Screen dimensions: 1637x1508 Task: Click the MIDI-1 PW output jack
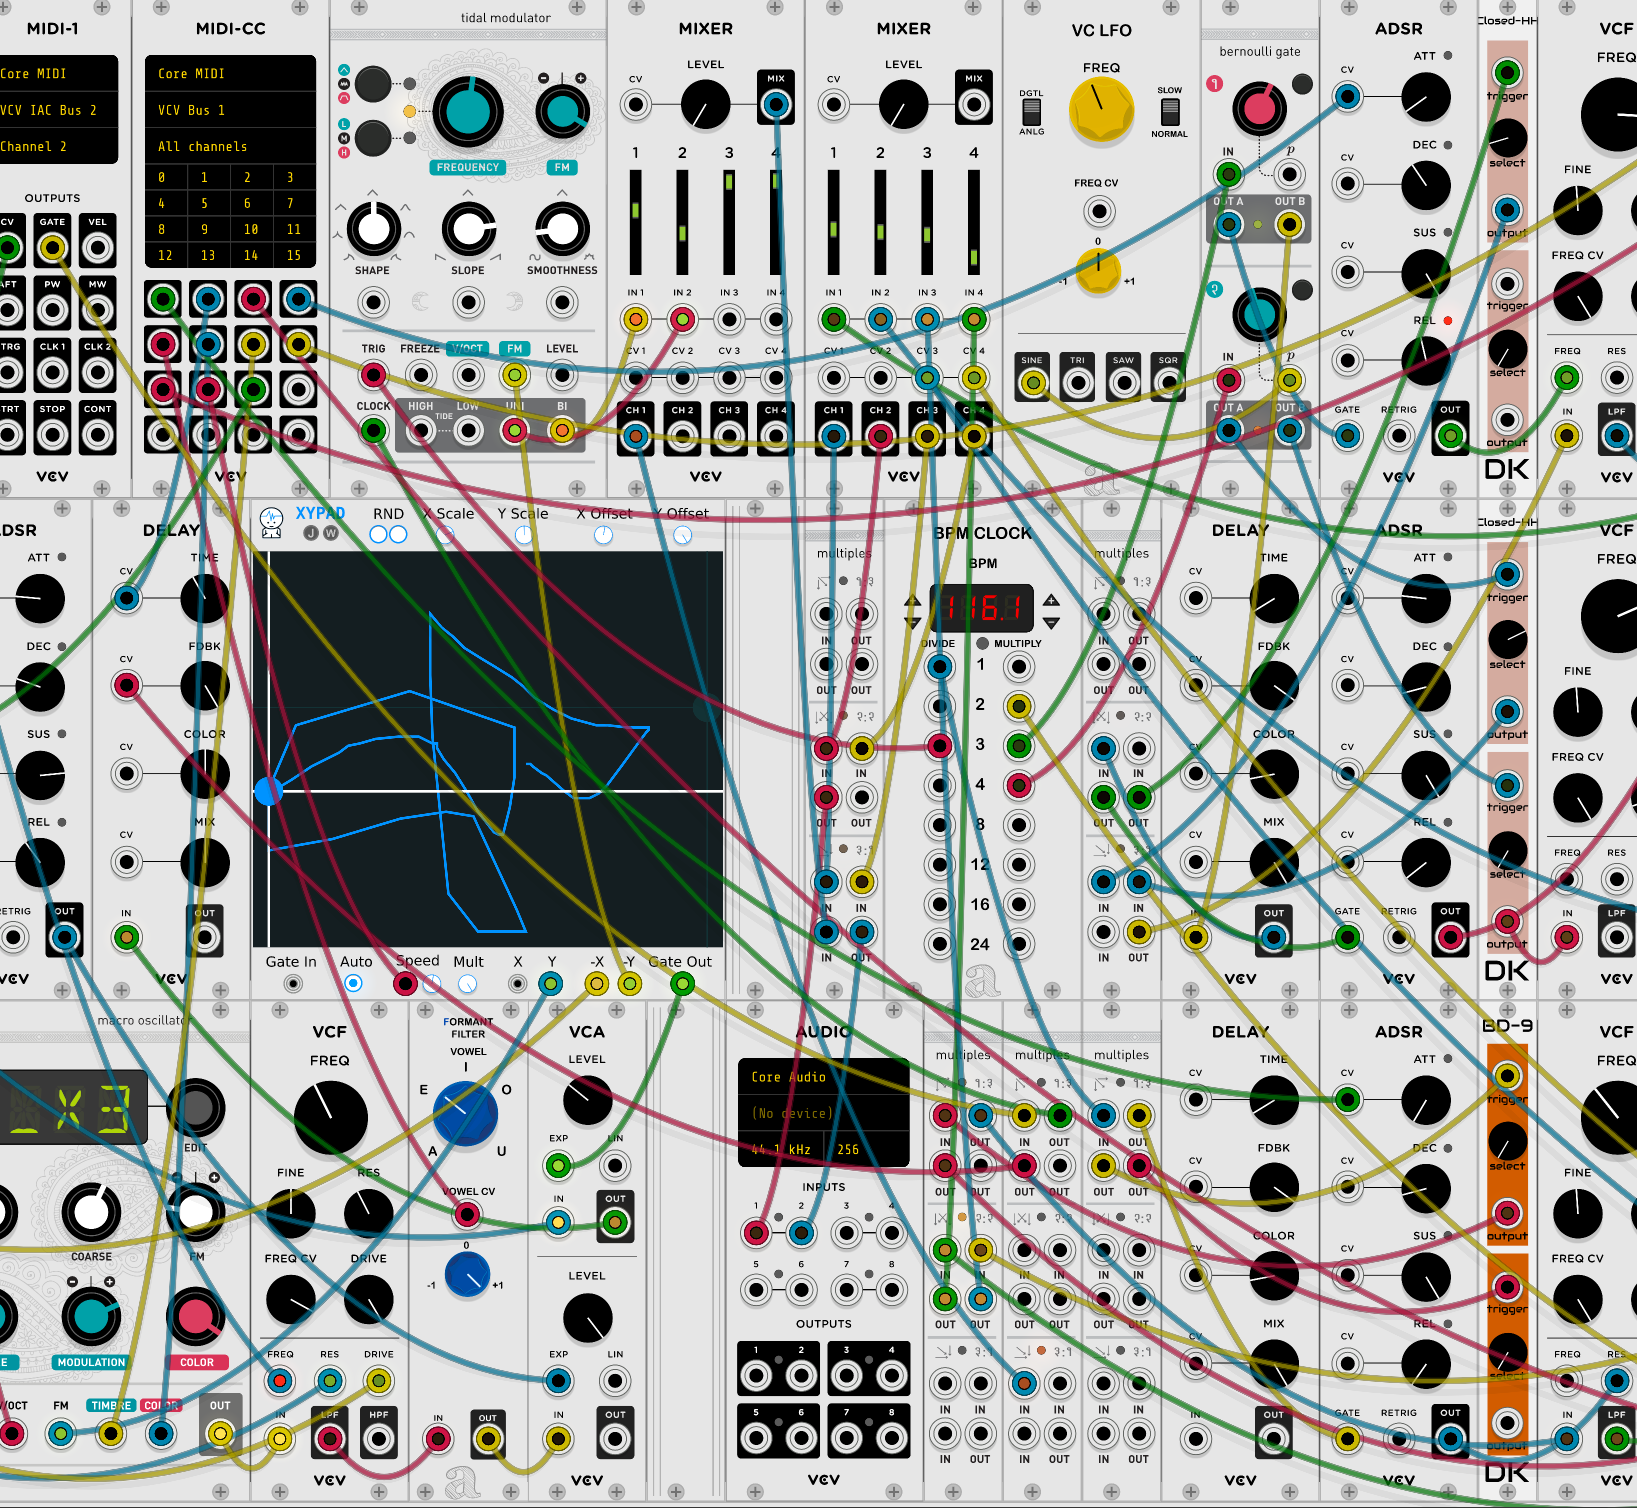pos(52,310)
